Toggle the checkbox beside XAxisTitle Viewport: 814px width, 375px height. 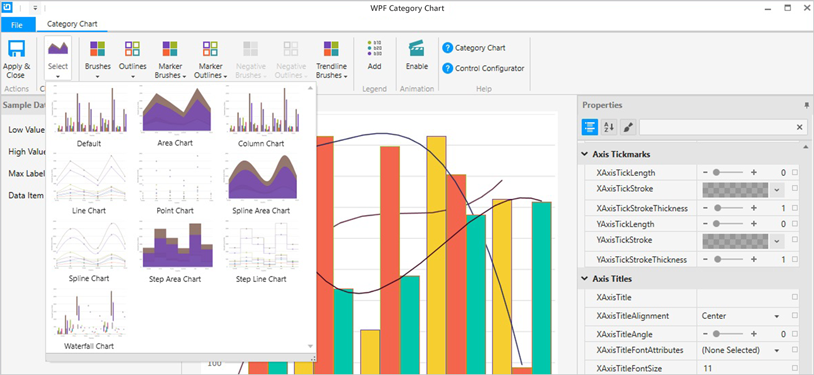pyautogui.click(x=795, y=297)
